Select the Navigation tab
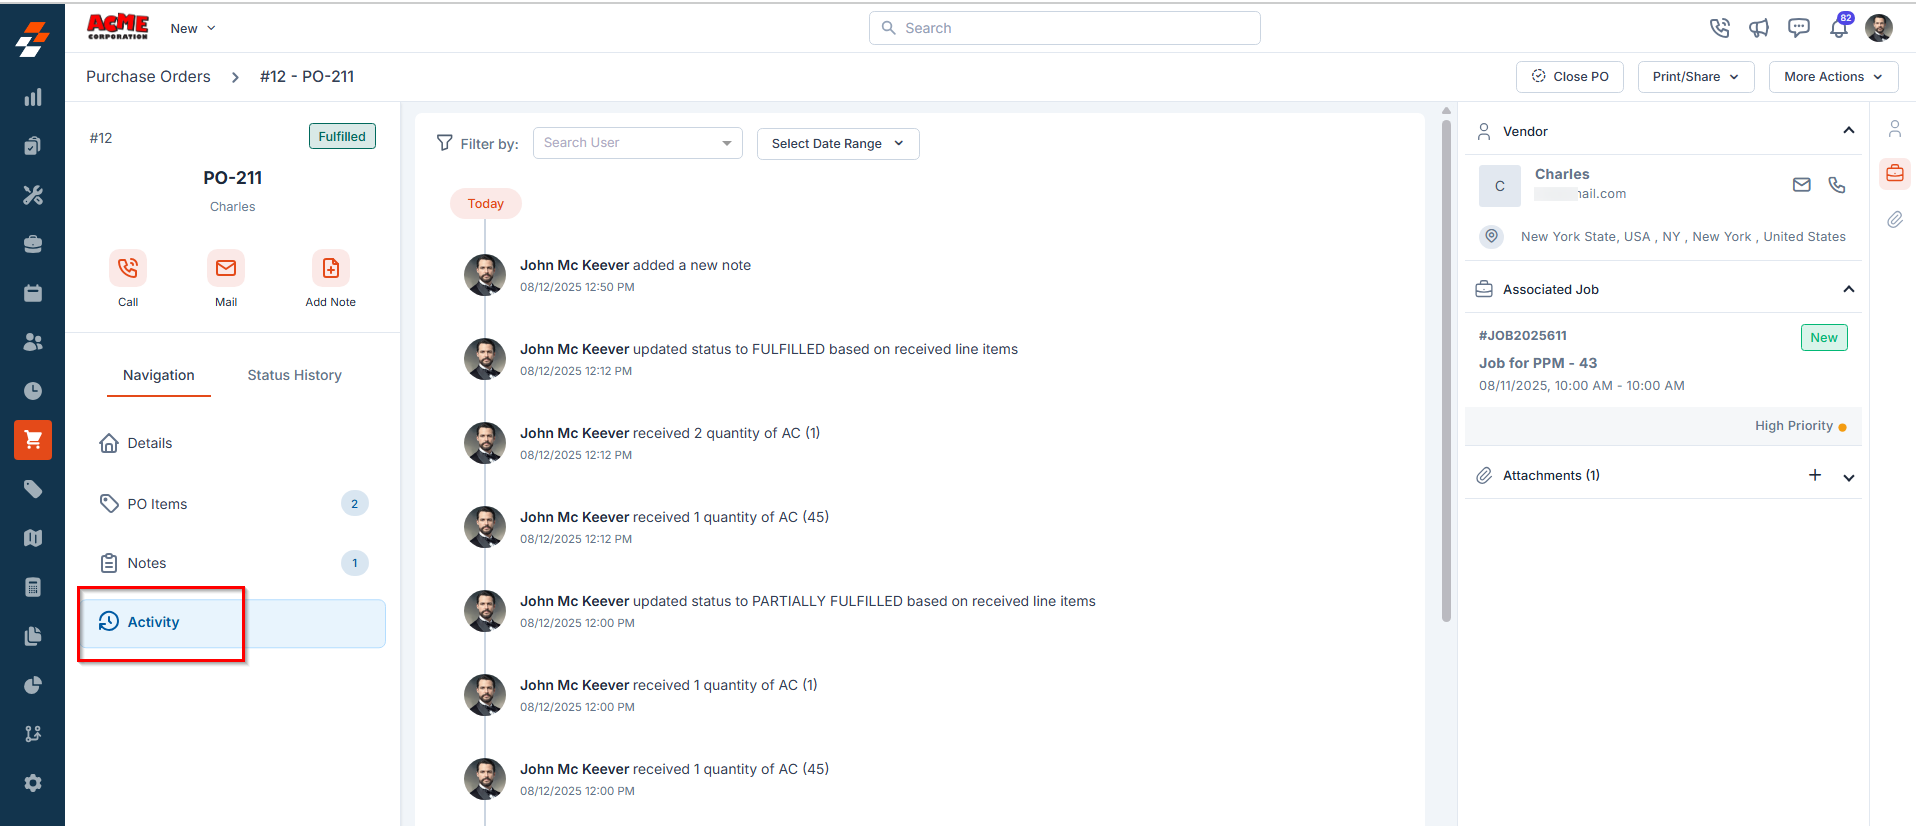Viewport: 1916px width, 826px height. [x=159, y=375]
